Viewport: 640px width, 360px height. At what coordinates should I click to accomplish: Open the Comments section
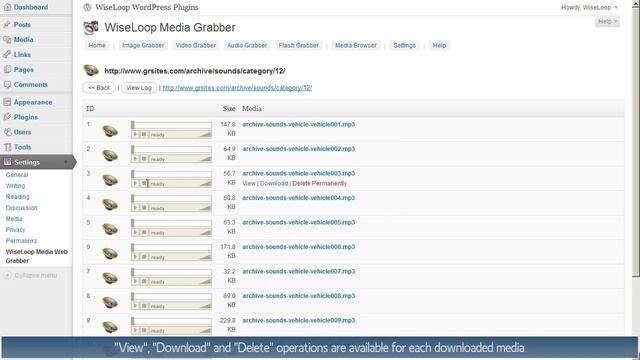tap(31, 85)
